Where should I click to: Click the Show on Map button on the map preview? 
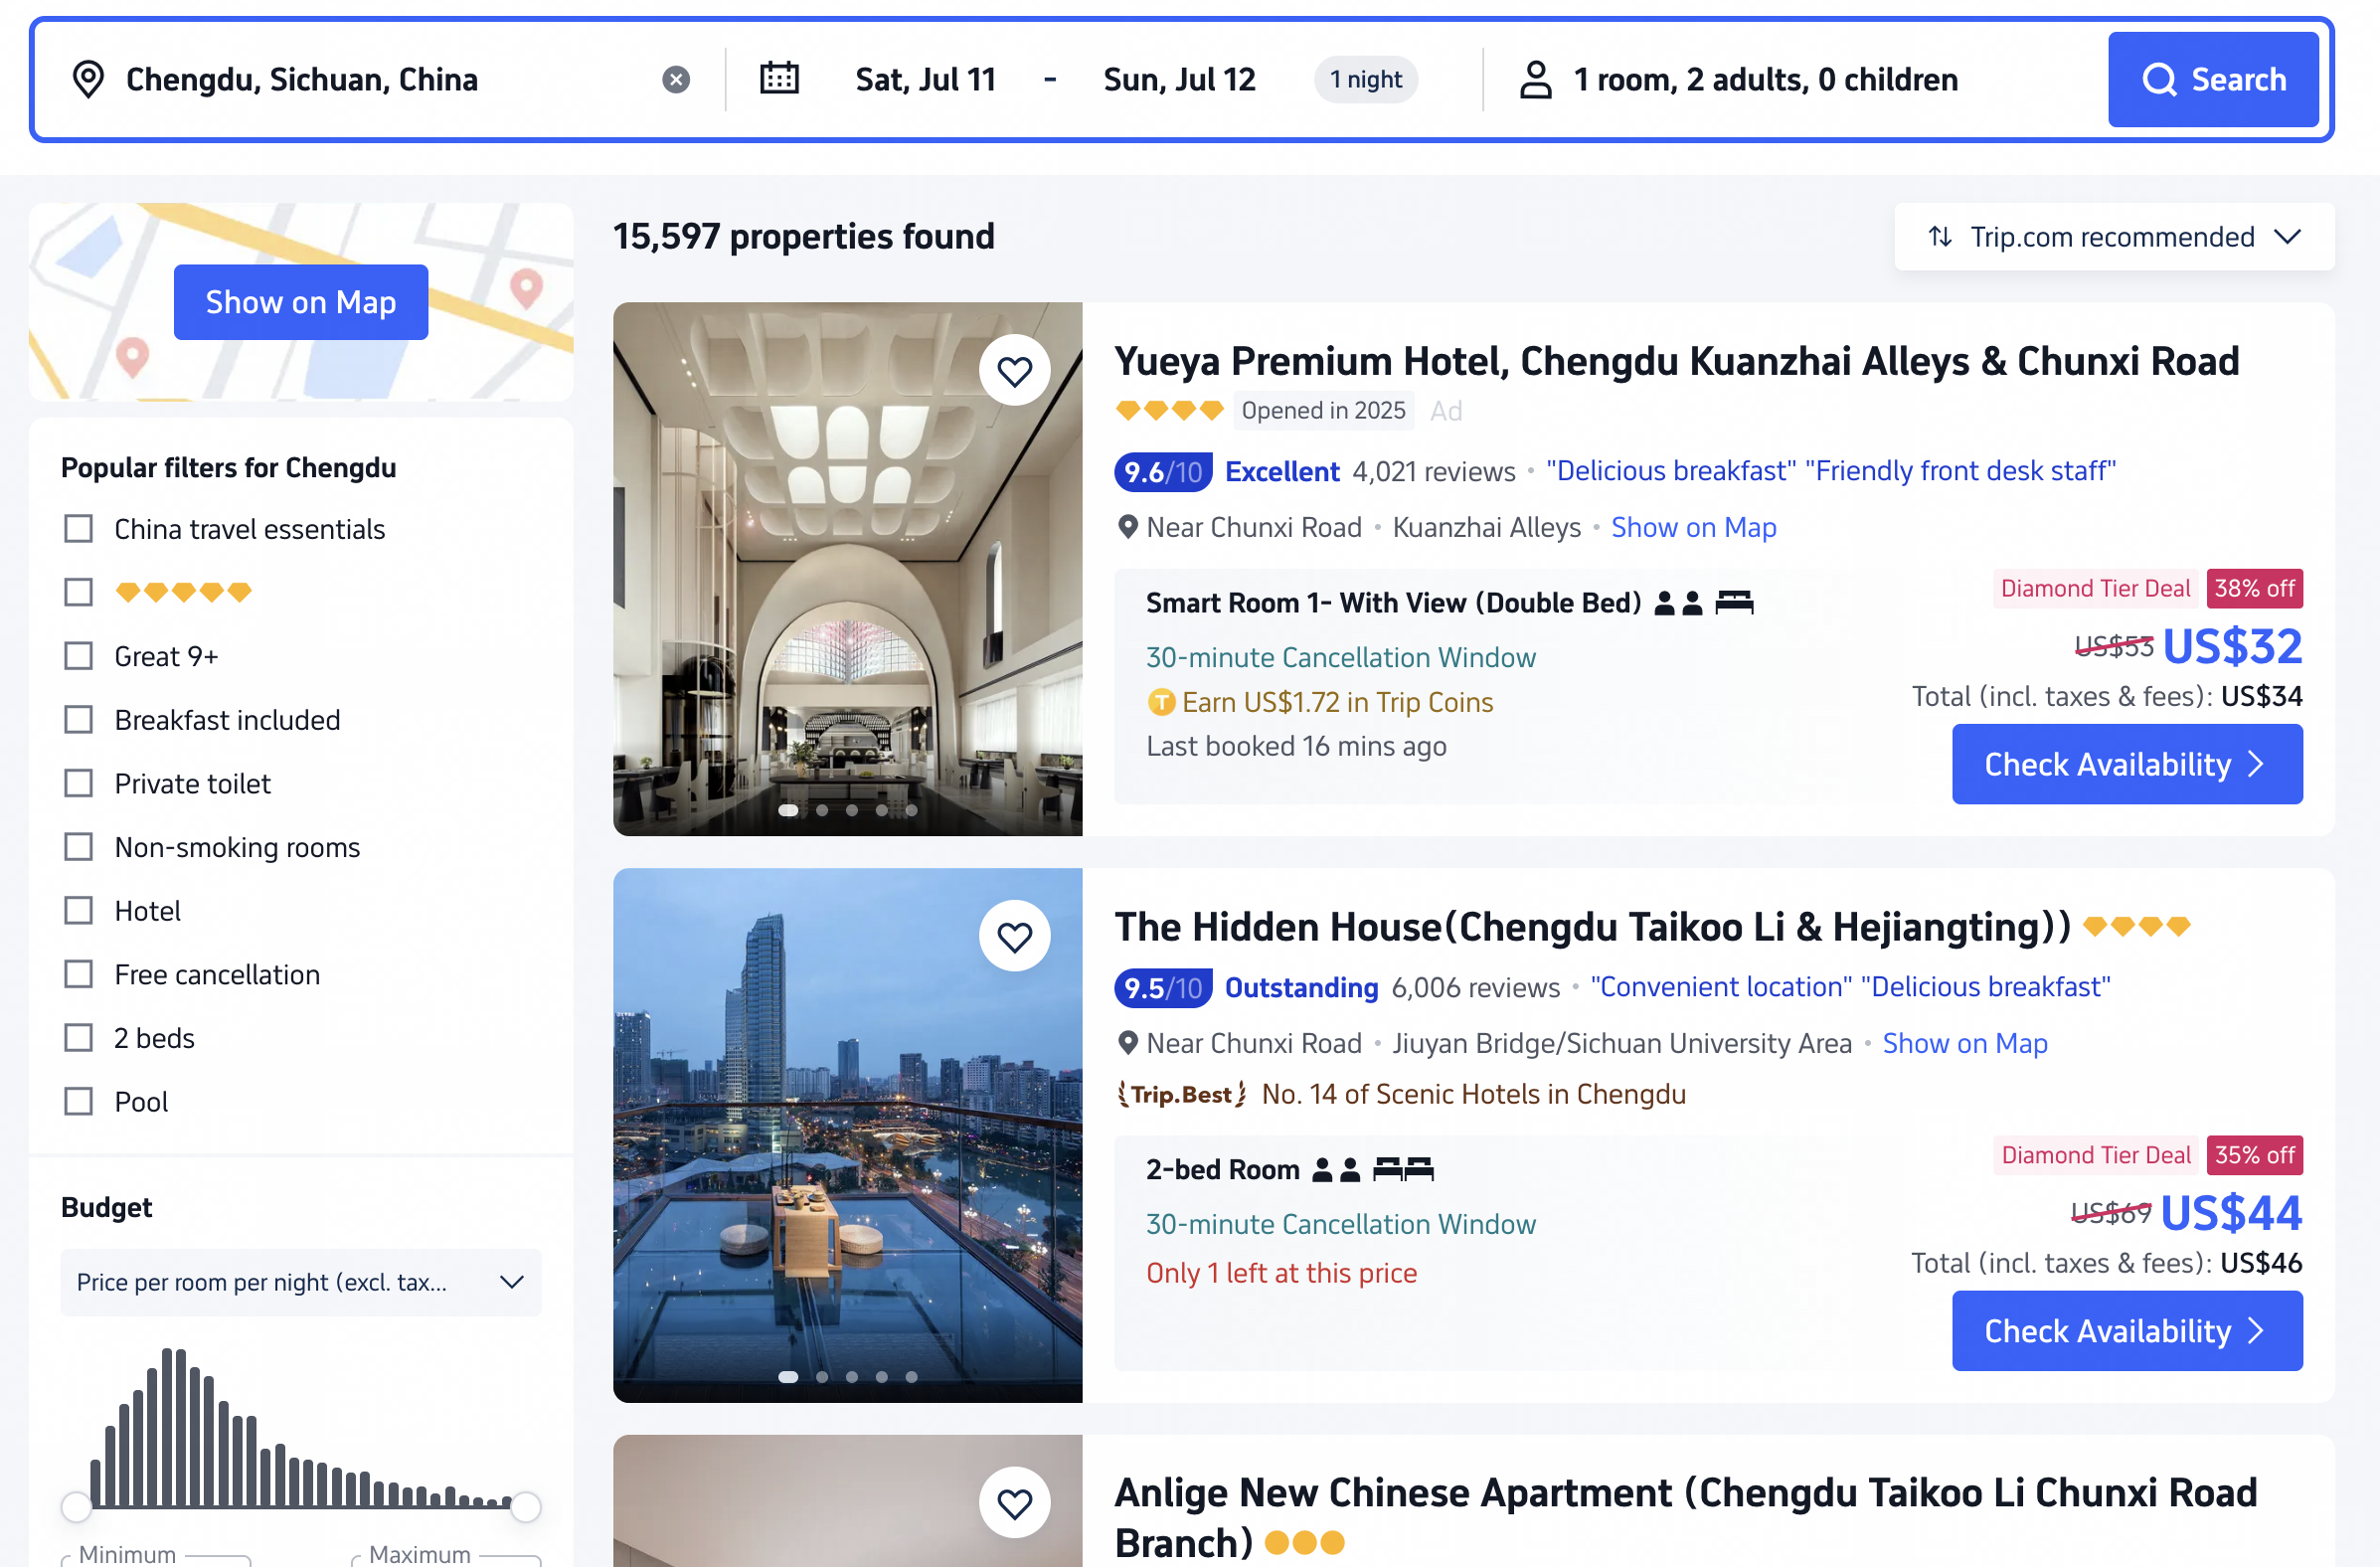coord(301,301)
